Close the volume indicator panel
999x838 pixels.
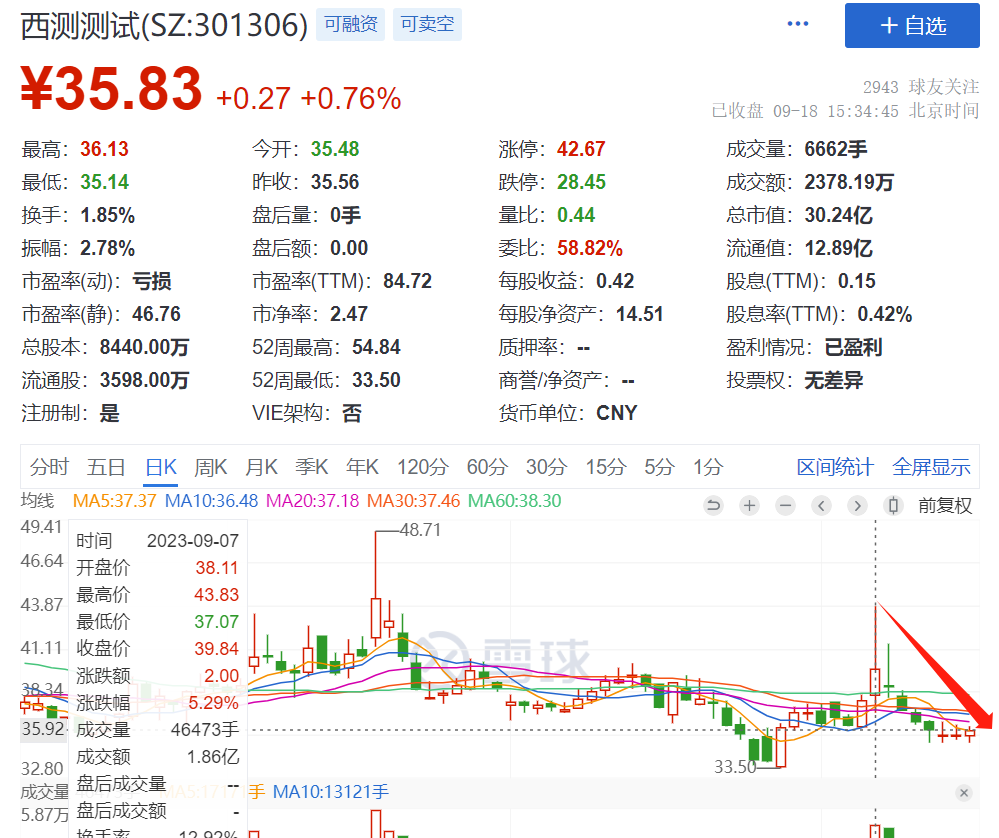(964, 793)
